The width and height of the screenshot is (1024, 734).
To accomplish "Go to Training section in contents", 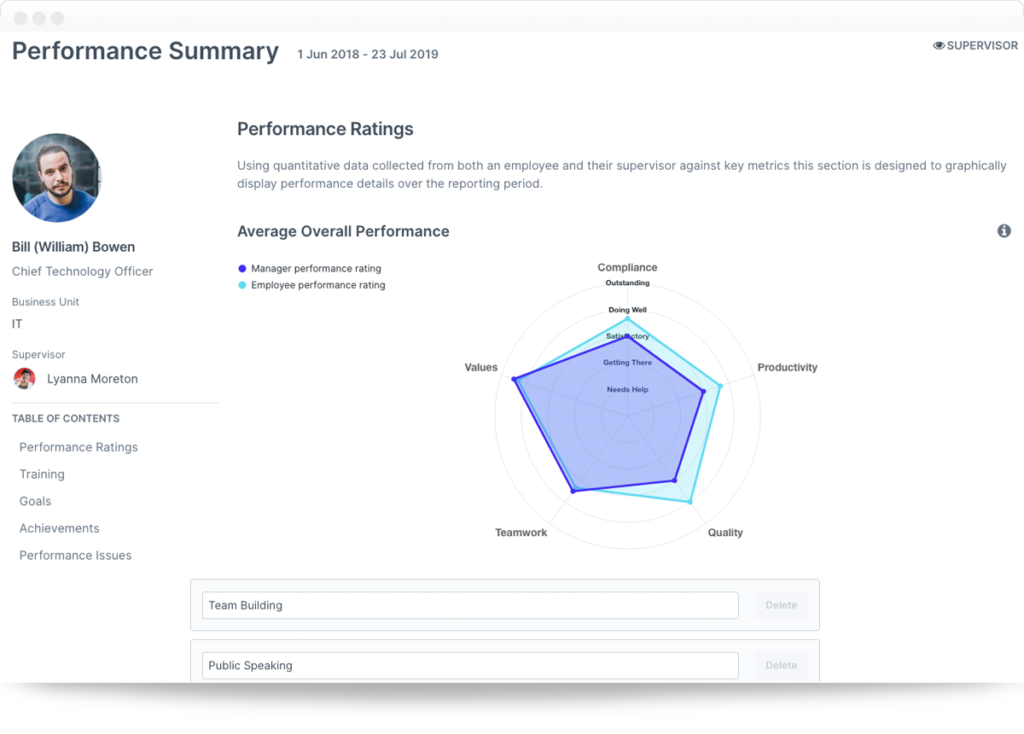I will (x=42, y=474).
